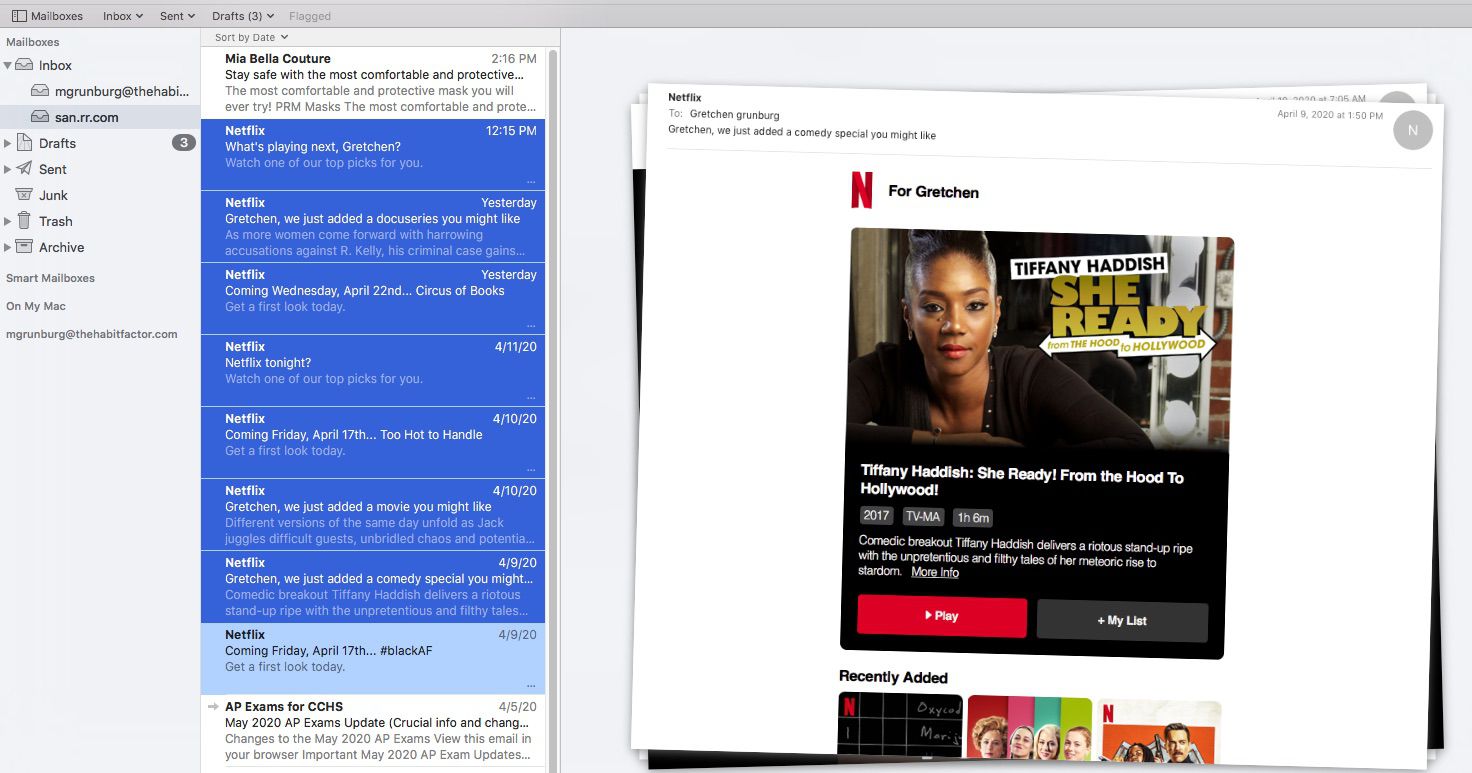1472x773 pixels.
Task: Click the Netflix sender name in message header
Action: [685, 98]
